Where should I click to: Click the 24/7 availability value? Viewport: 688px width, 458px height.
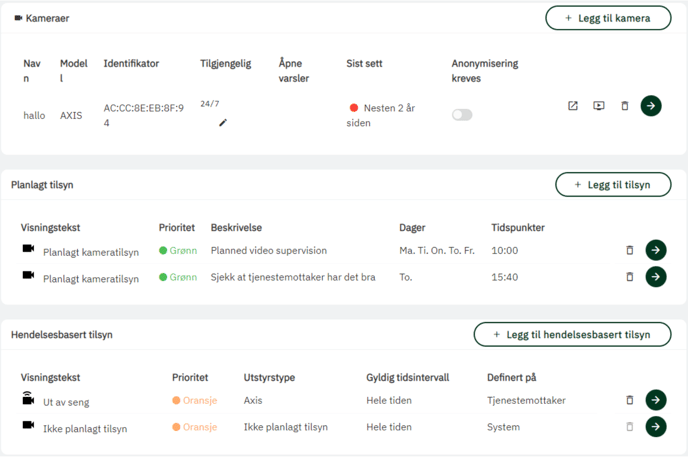click(210, 104)
